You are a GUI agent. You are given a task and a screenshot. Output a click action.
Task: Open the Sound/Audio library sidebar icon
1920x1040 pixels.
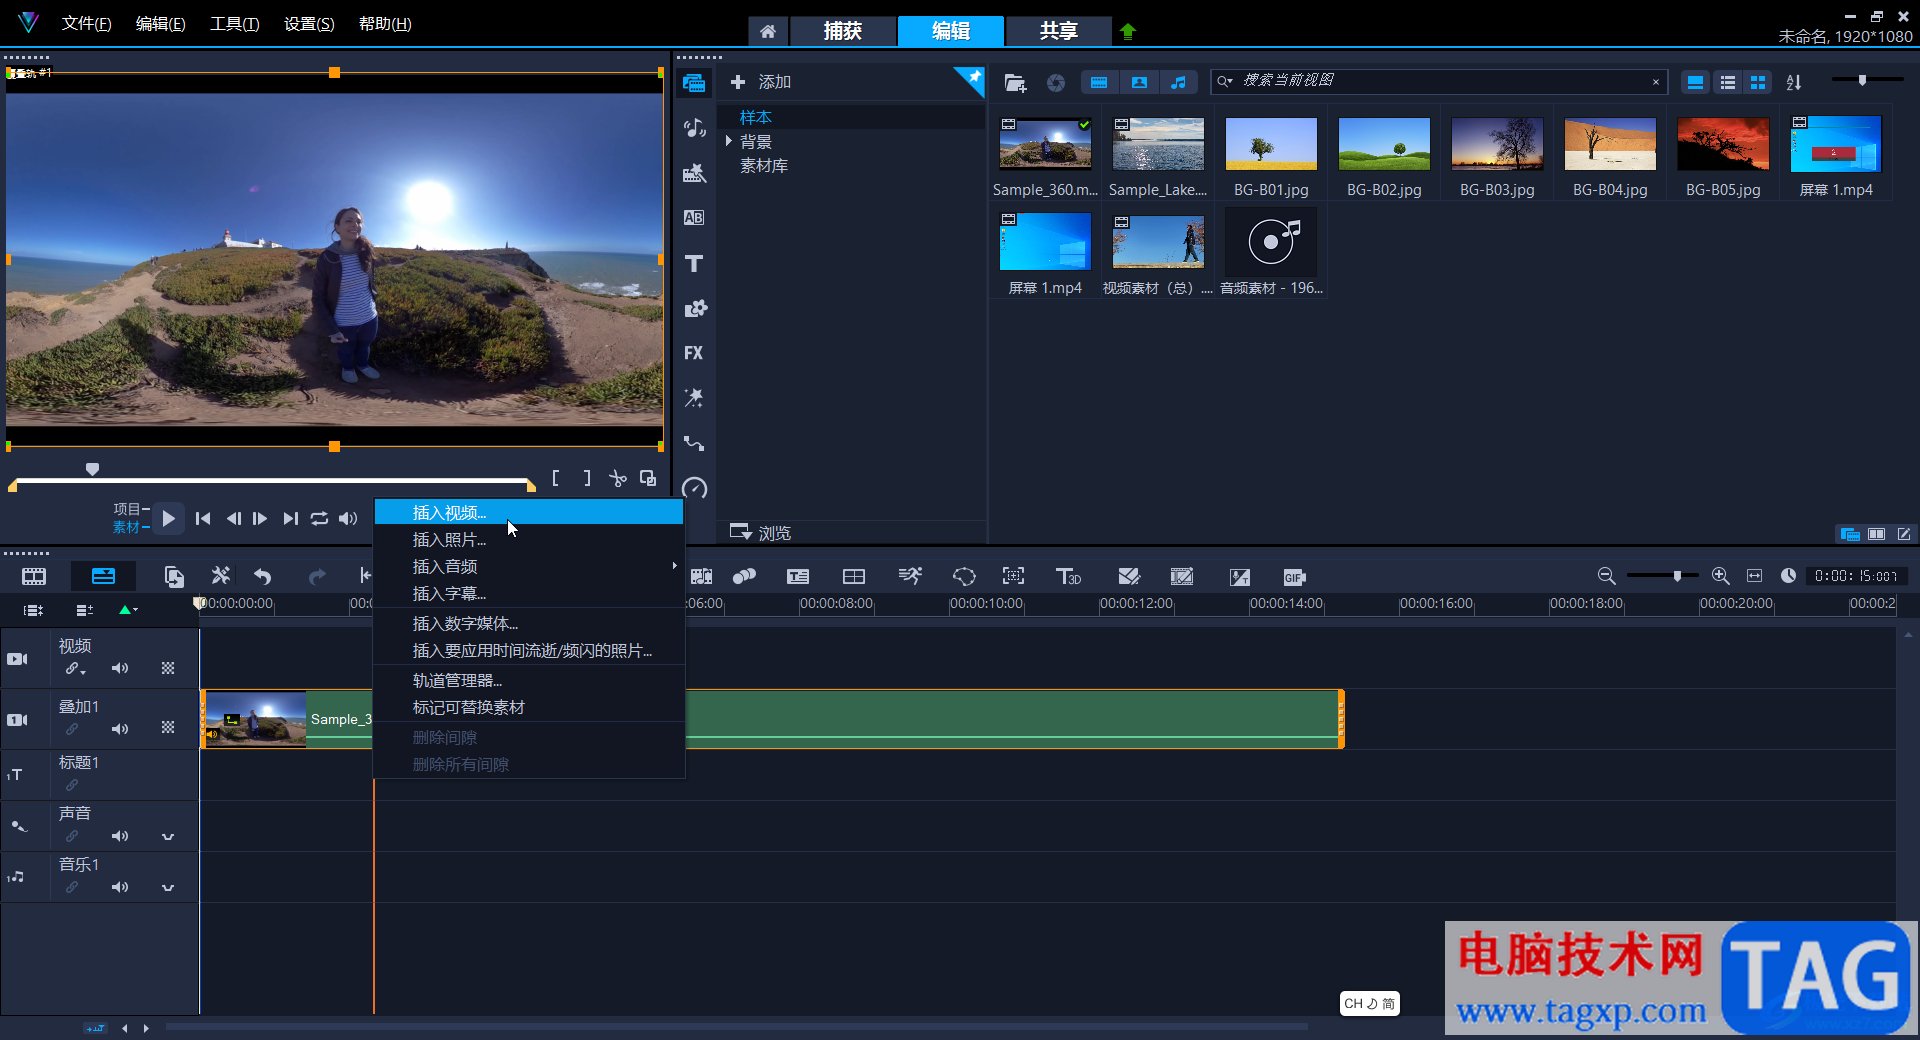[x=694, y=128]
